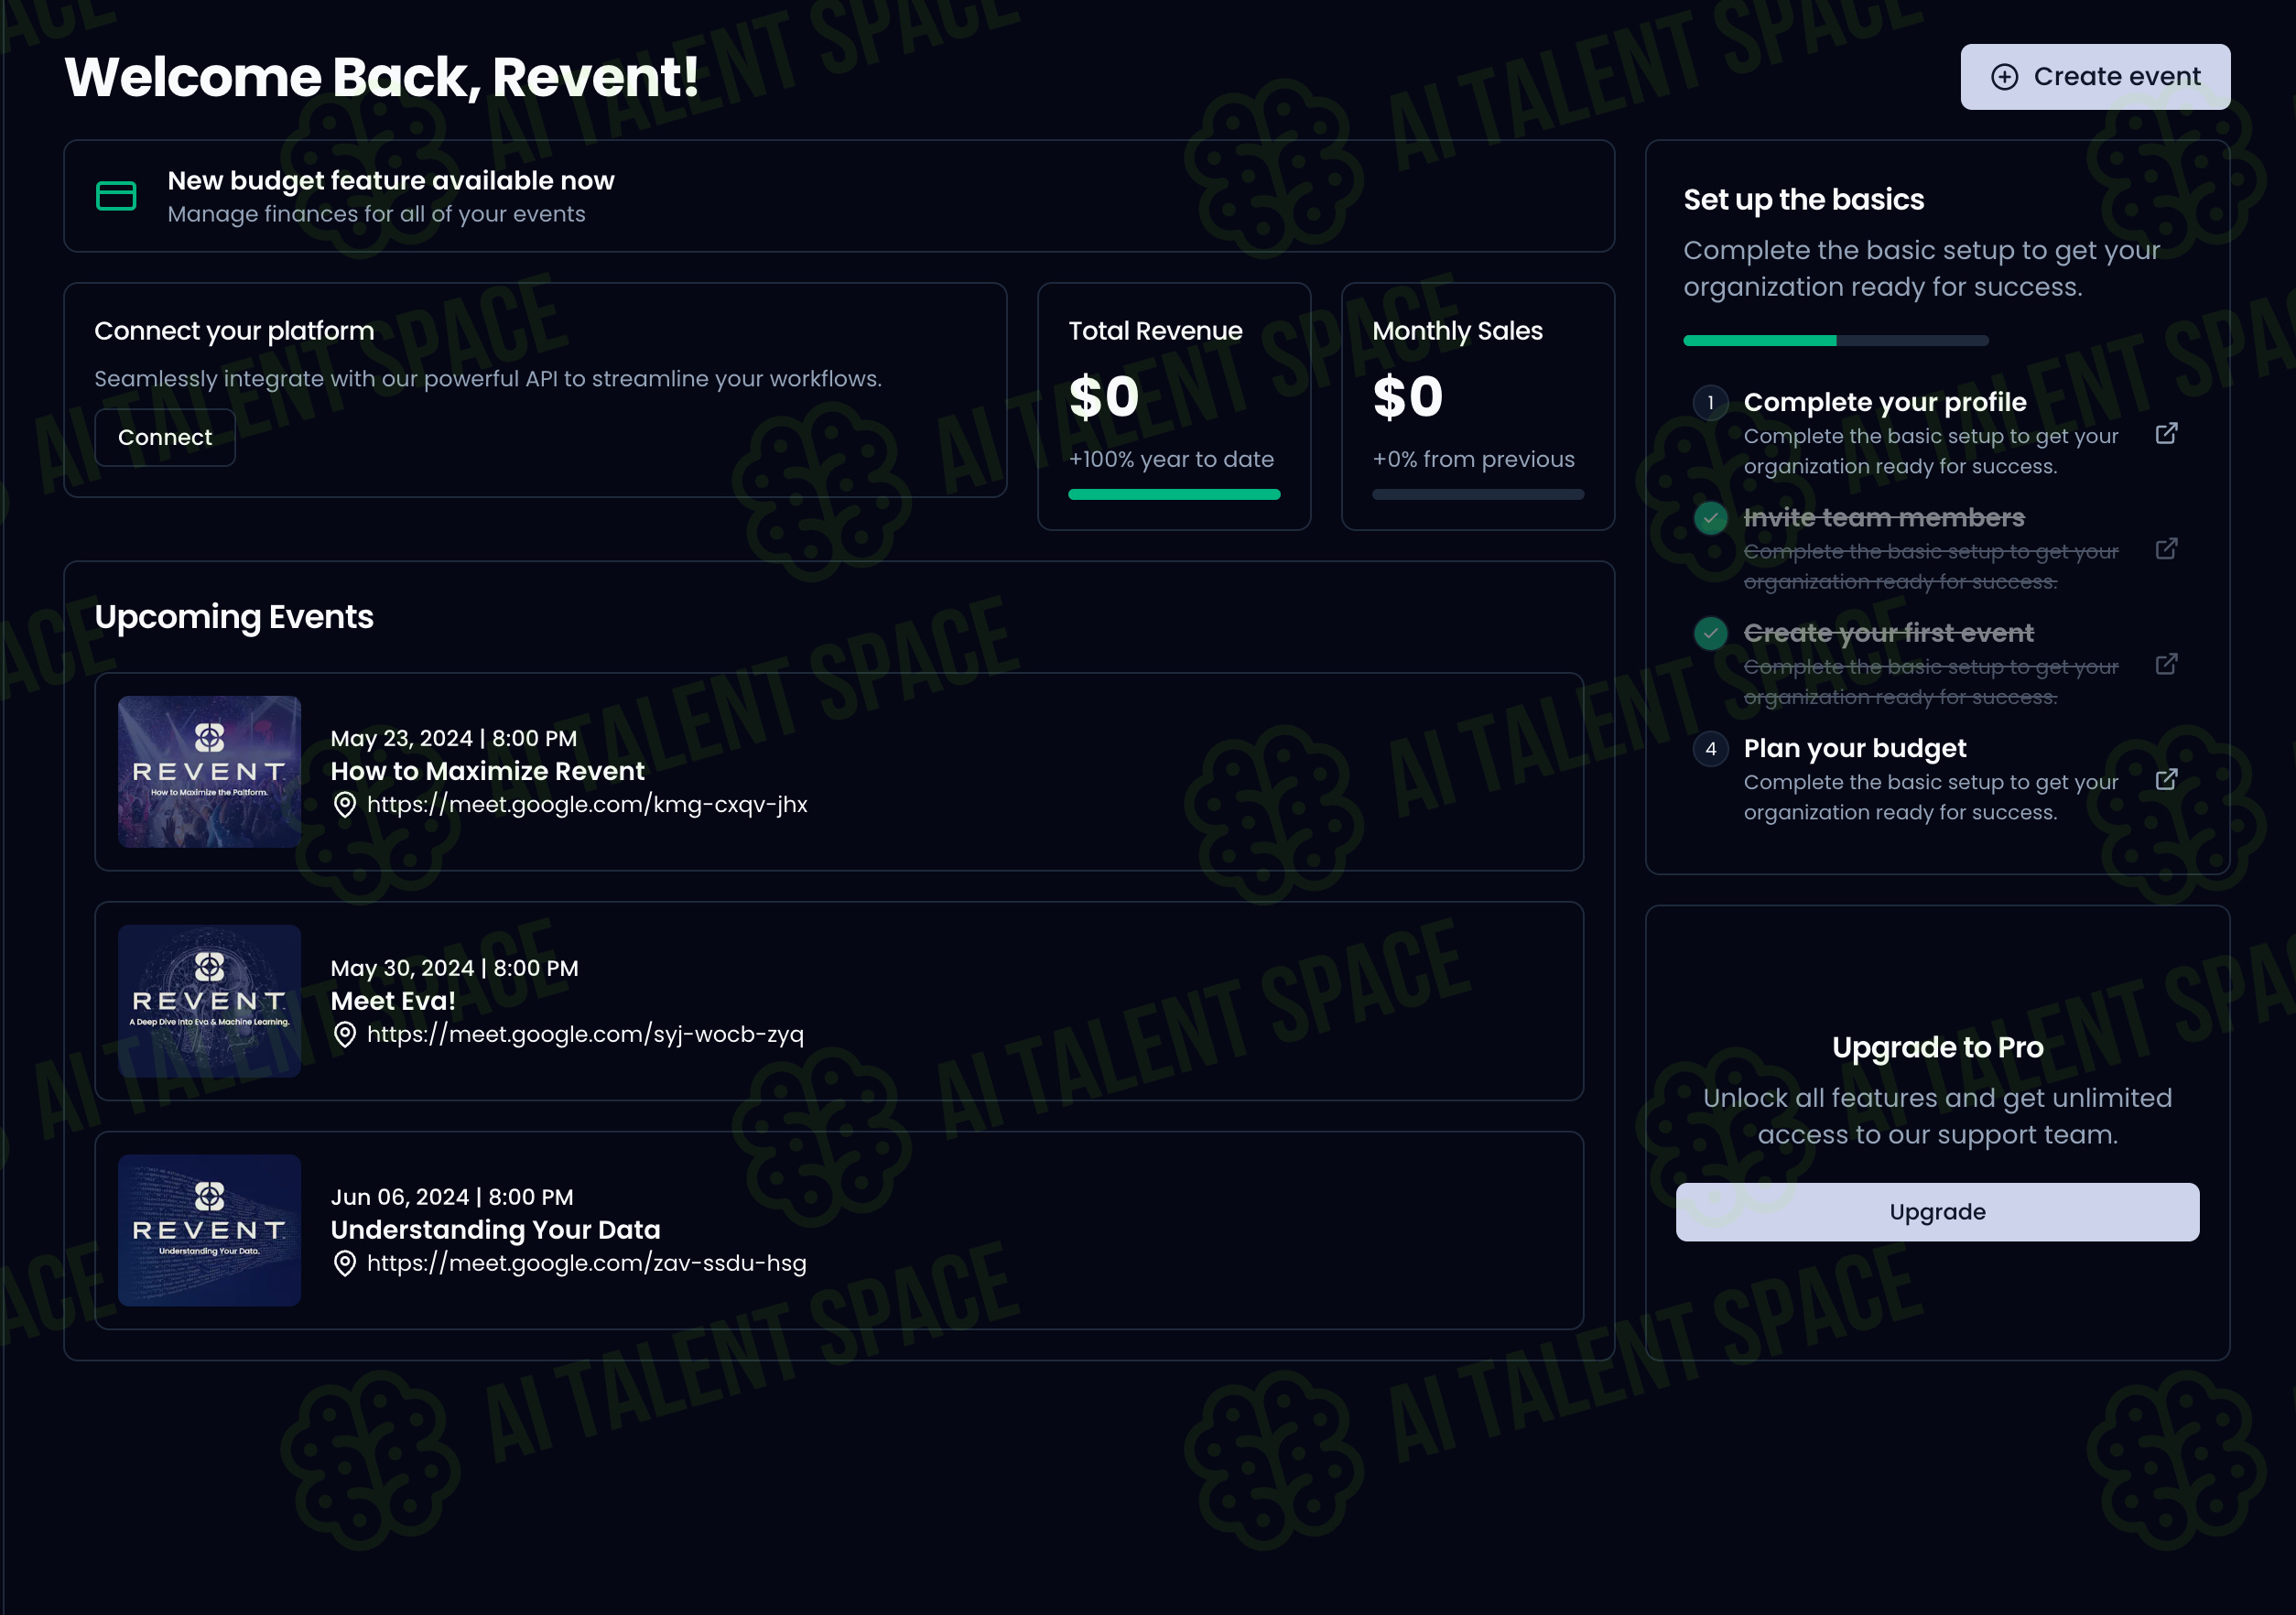Open link meet.google.com/syj-wocb-zyq
Image resolution: width=2296 pixels, height=1615 pixels.
click(x=585, y=1035)
